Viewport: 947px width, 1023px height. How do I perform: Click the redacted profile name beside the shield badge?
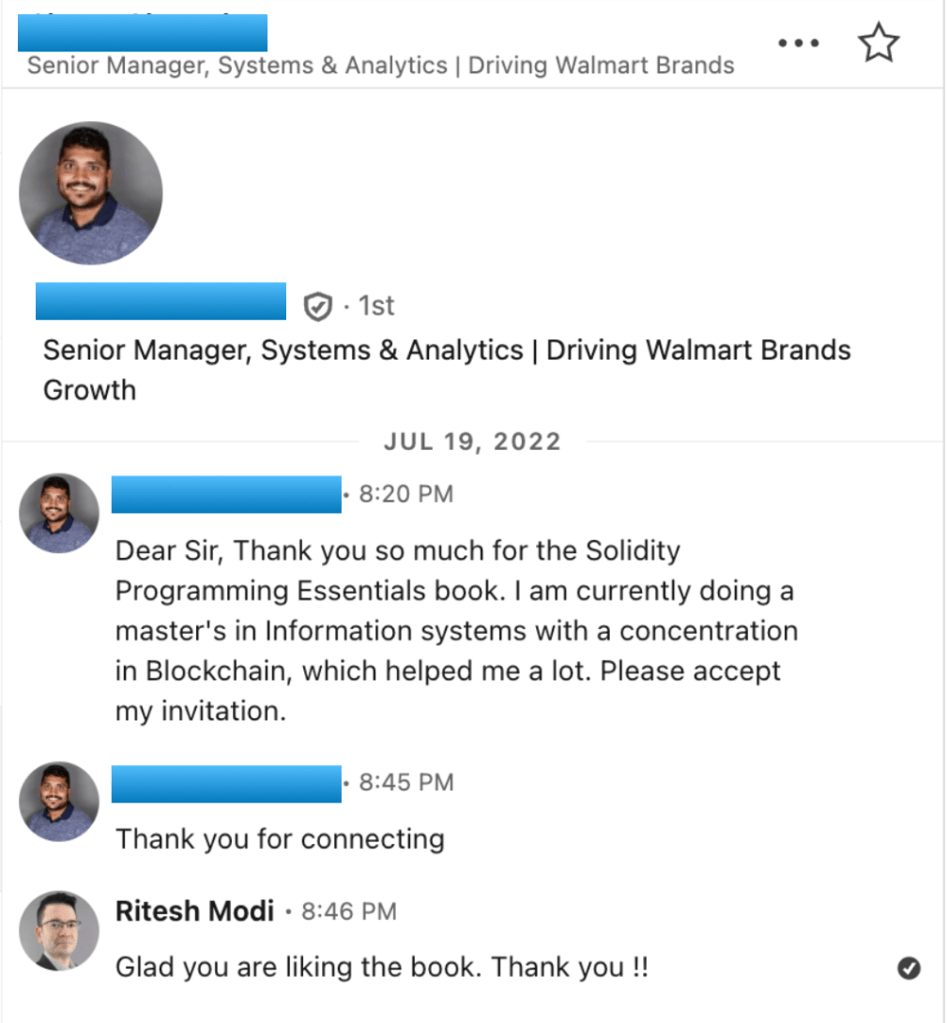click(x=160, y=301)
